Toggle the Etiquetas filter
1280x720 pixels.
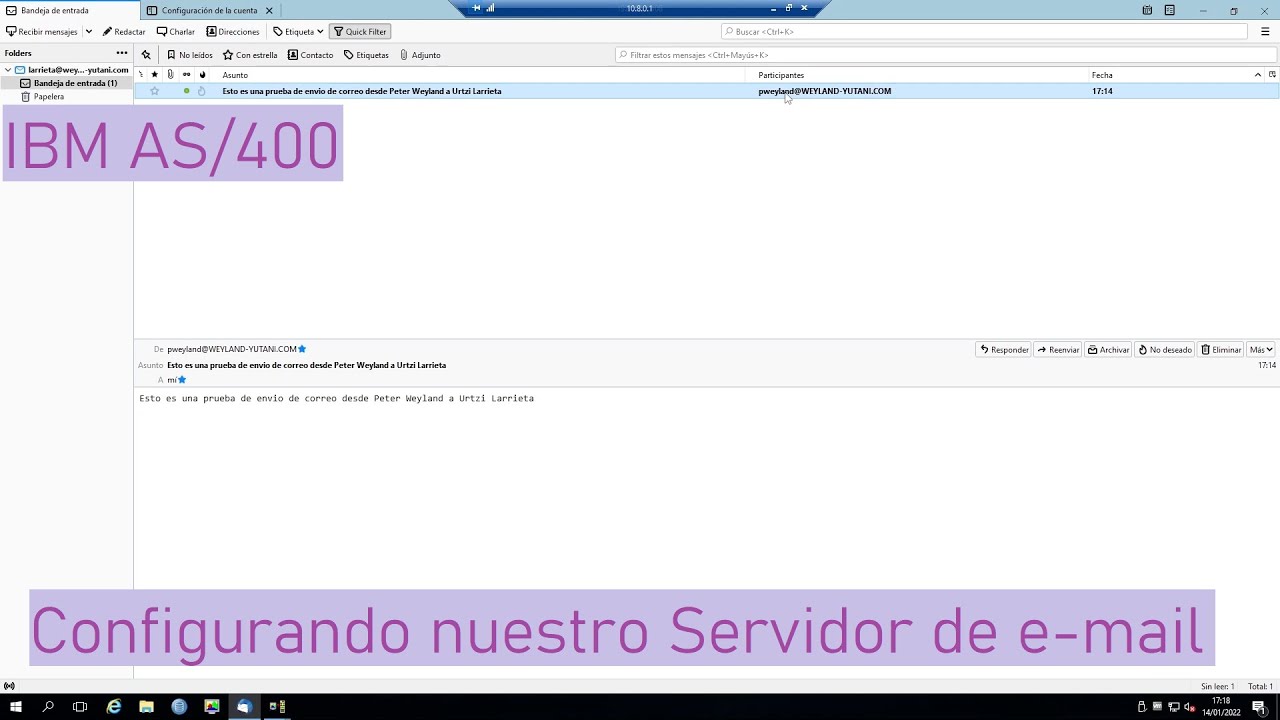tap(366, 55)
